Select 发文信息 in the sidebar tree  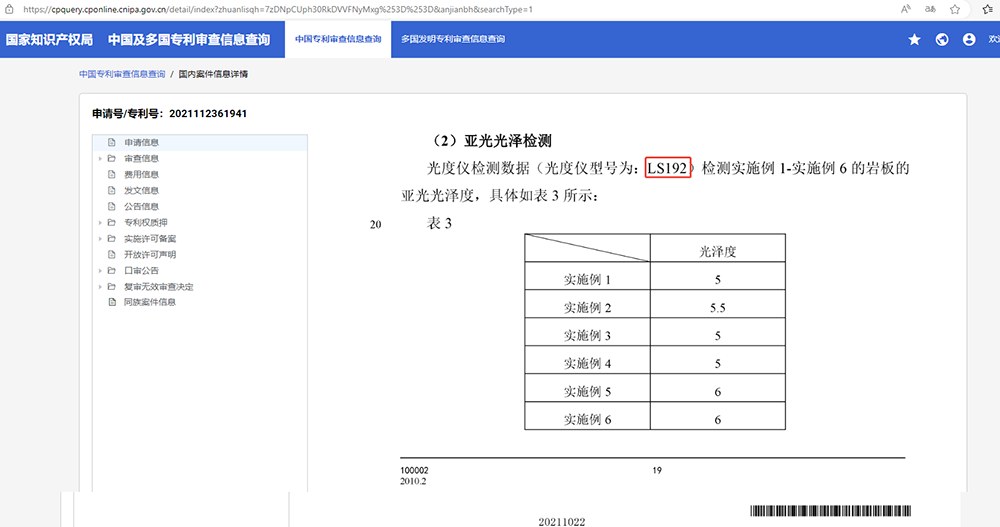click(141, 190)
